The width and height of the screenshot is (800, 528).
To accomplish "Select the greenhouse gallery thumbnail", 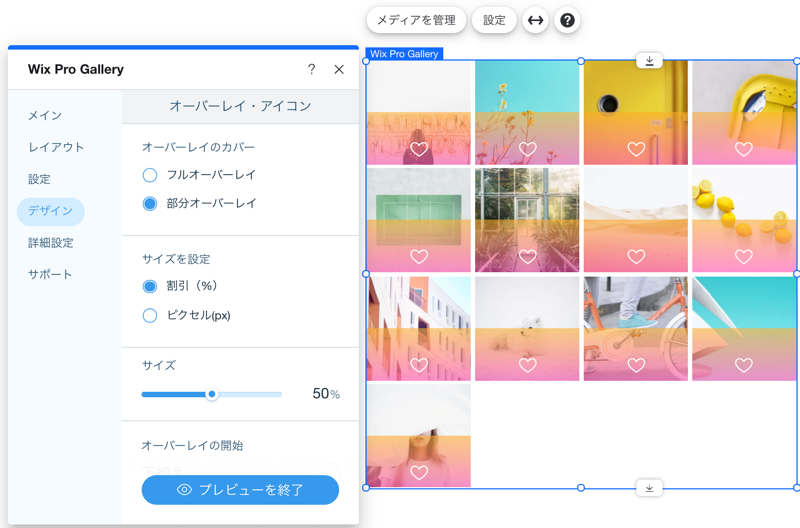I will coord(527,220).
